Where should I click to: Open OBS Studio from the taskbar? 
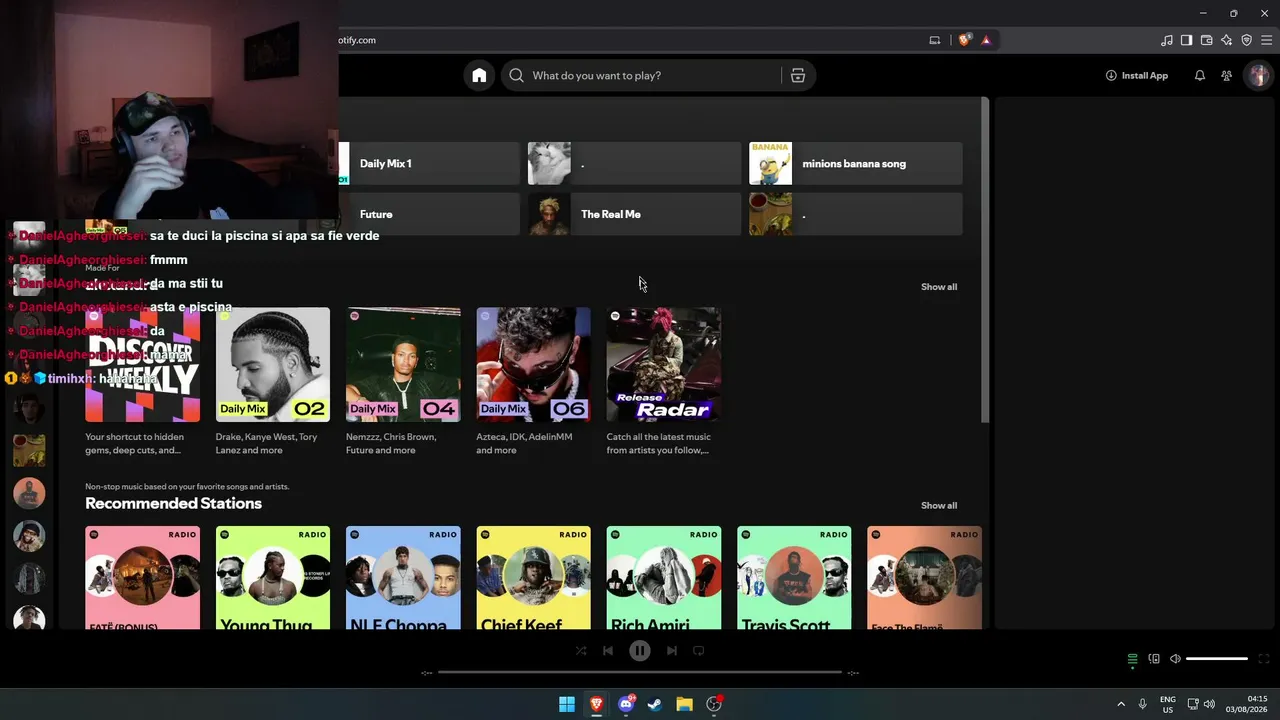(714, 704)
